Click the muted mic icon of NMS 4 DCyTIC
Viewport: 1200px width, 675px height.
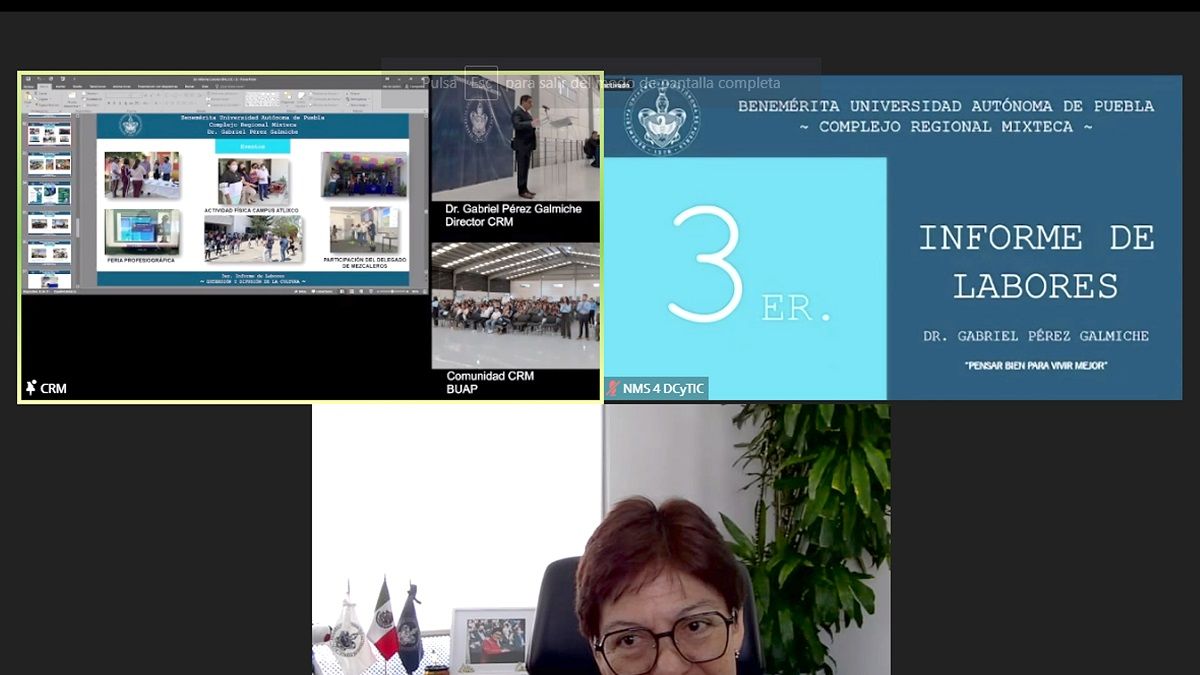[613, 388]
